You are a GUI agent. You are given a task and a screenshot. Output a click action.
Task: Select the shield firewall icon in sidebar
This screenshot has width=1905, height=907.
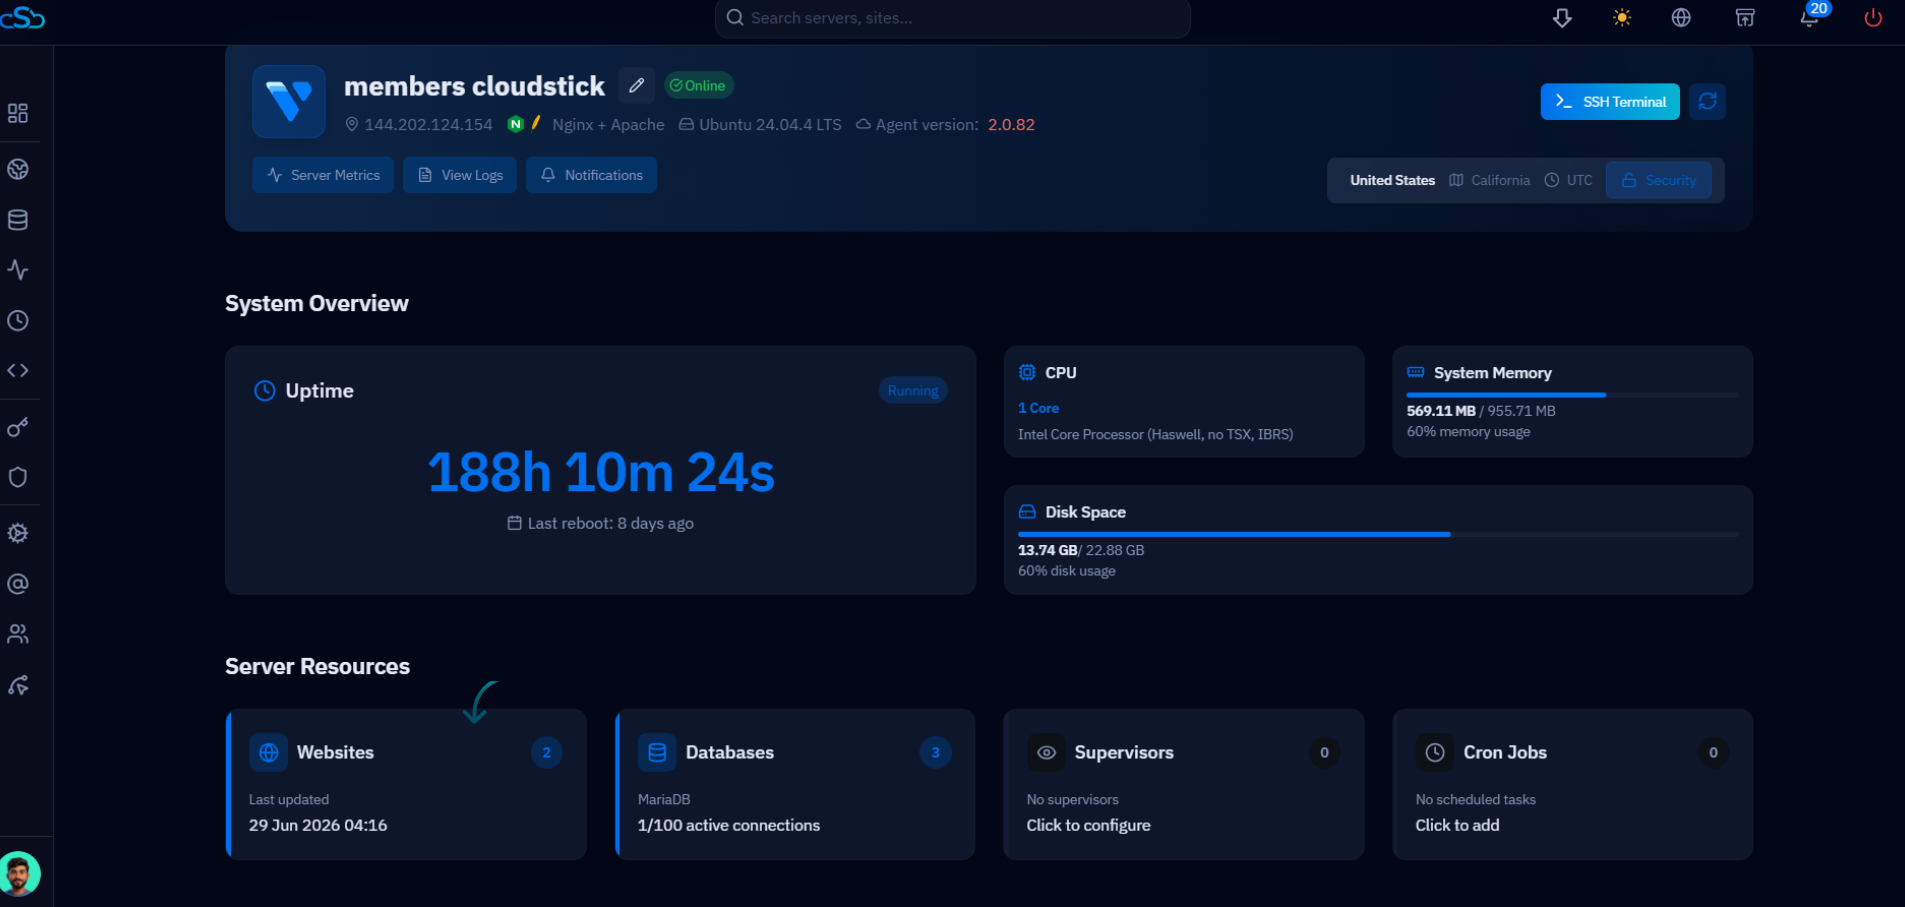[18, 477]
